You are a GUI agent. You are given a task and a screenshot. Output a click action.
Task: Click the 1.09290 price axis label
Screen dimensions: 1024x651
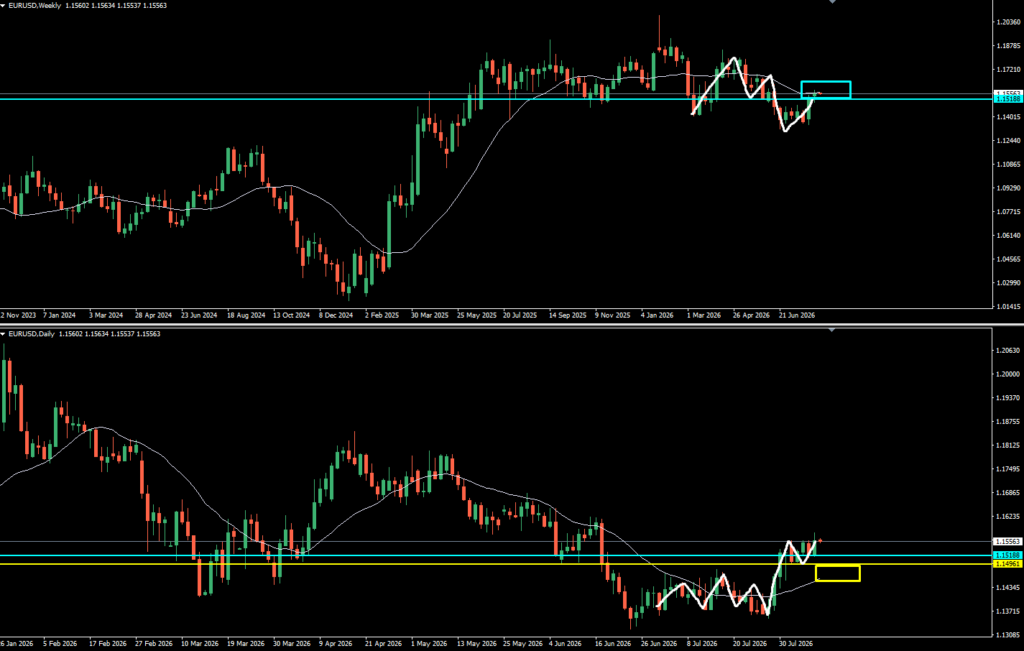[x=1008, y=188]
